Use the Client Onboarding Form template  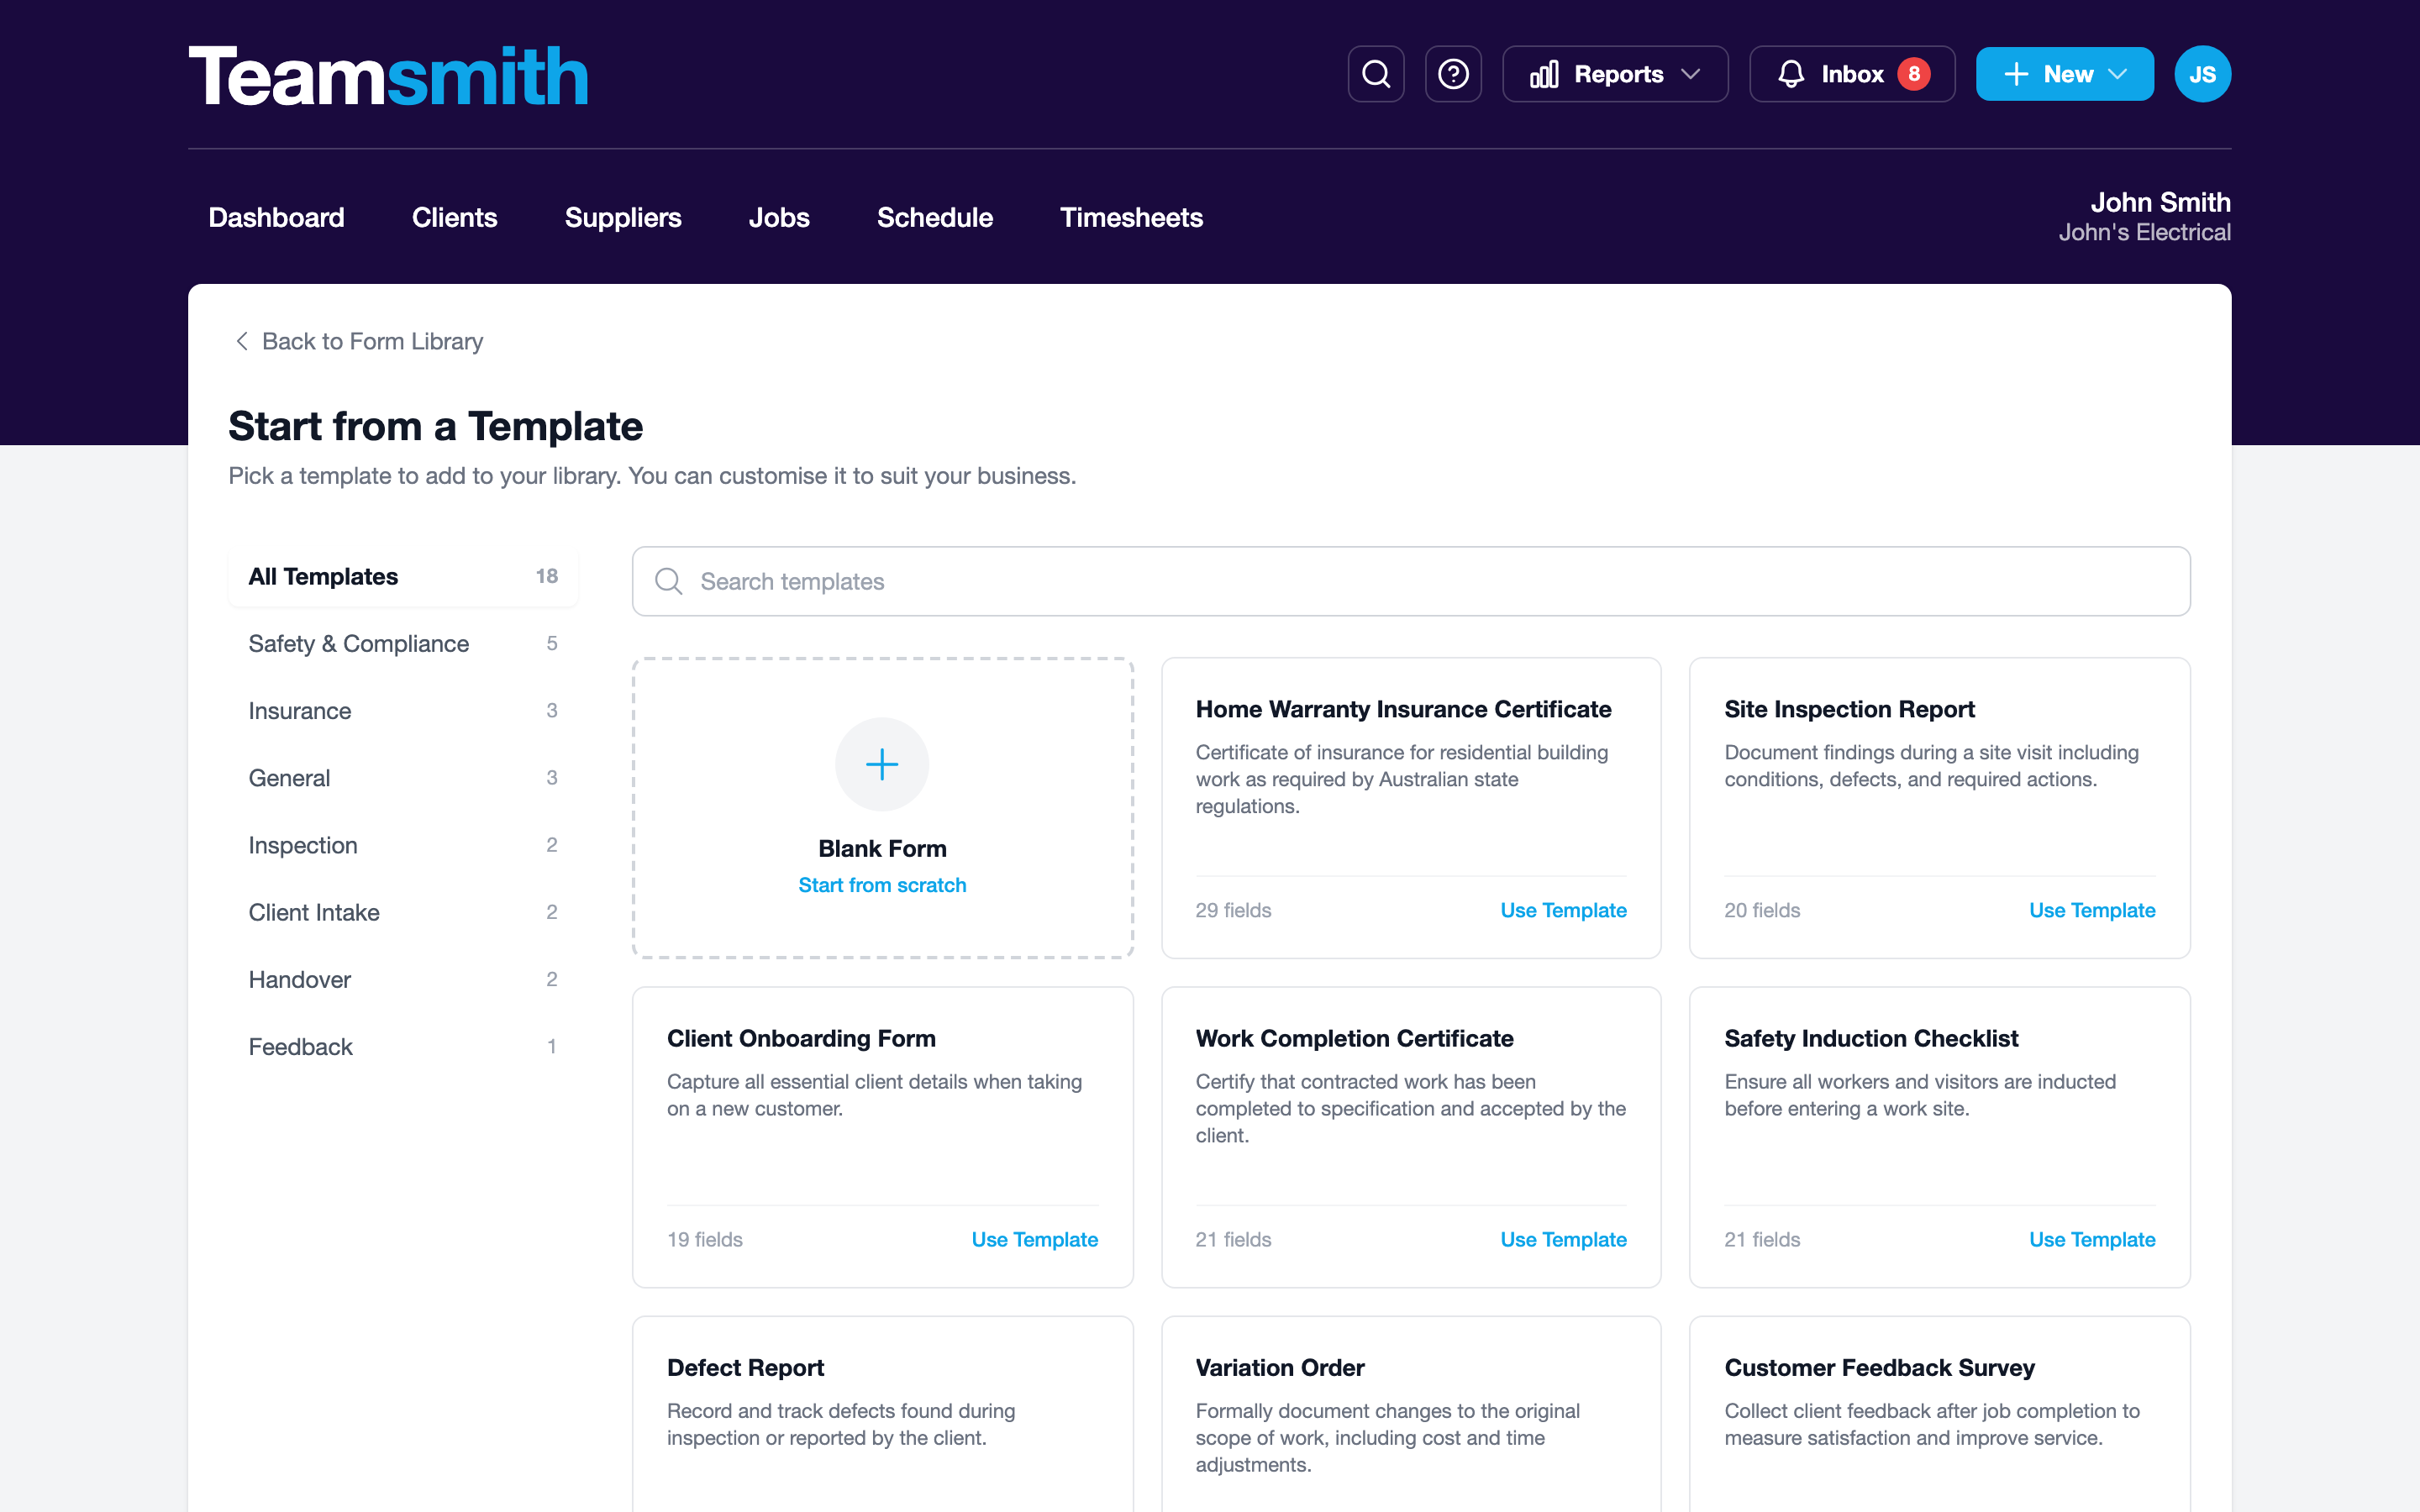(1034, 1239)
